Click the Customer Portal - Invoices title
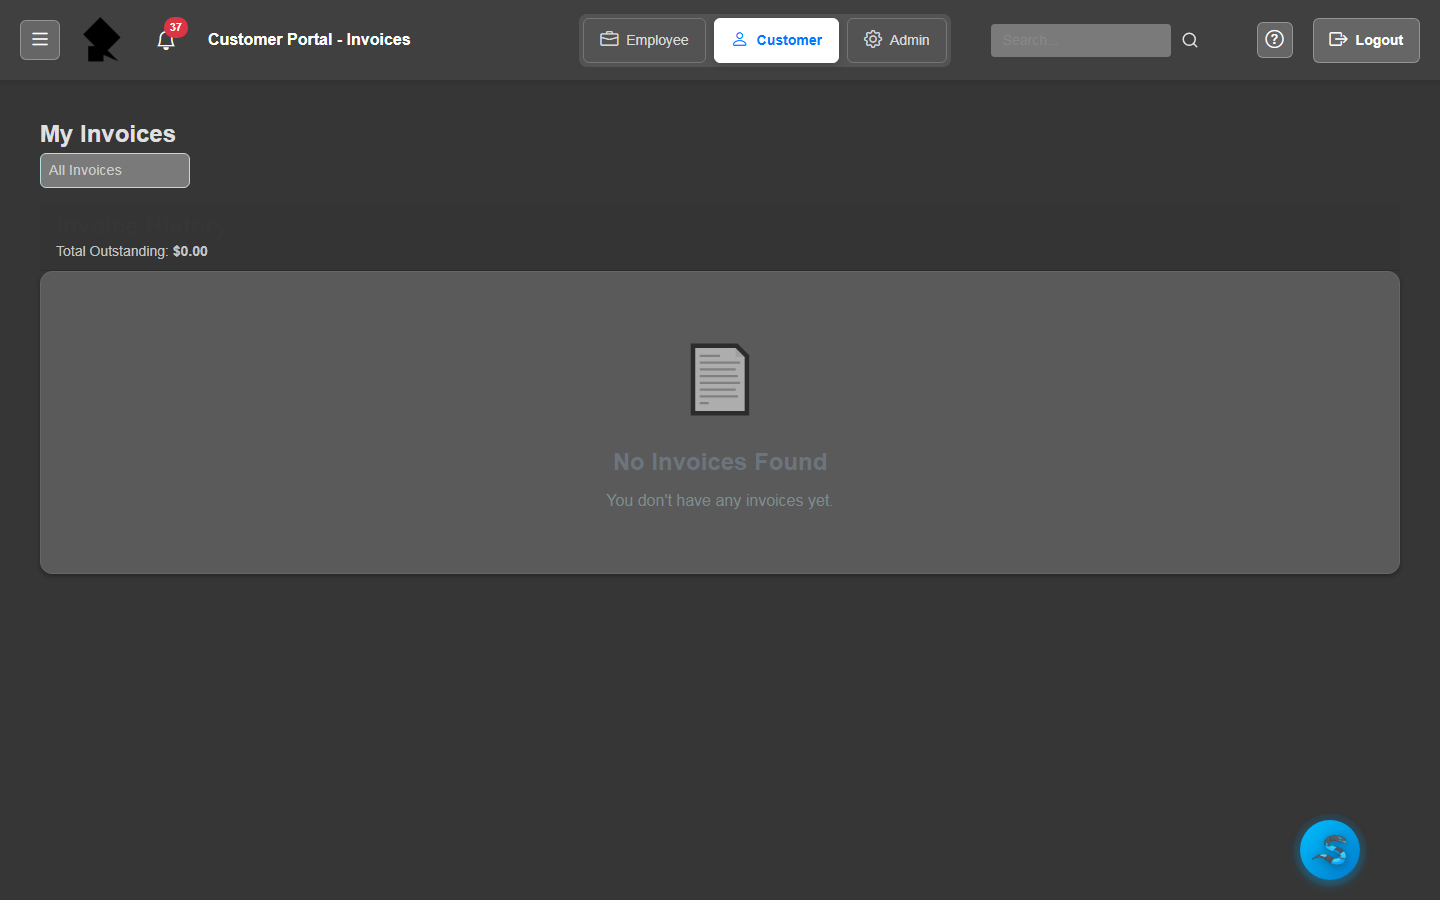This screenshot has width=1440, height=900. coord(308,40)
